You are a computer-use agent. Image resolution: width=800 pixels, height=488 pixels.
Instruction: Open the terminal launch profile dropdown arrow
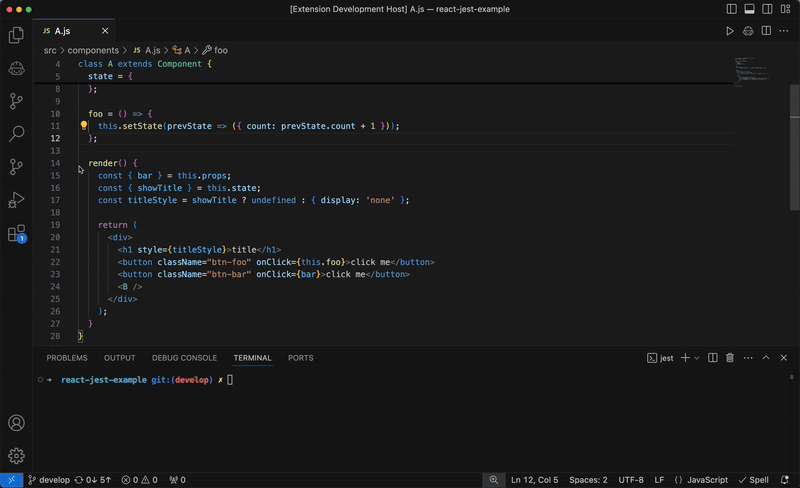tap(696, 358)
